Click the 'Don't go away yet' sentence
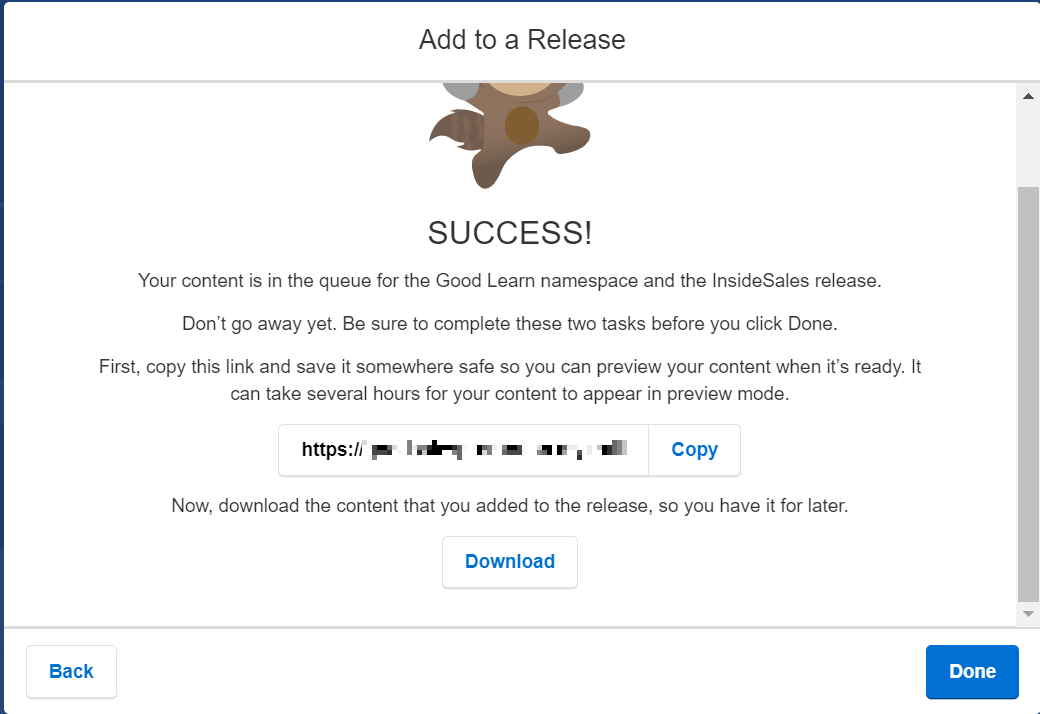1040x714 pixels. pos(509,324)
